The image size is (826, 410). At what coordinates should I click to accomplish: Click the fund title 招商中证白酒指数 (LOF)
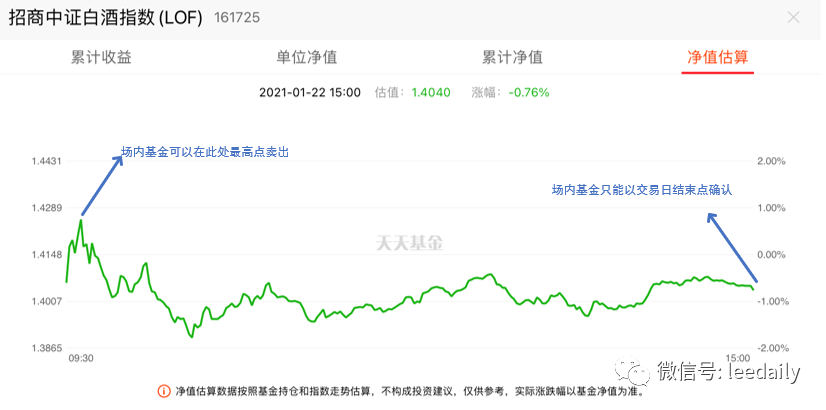[x=105, y=17]
